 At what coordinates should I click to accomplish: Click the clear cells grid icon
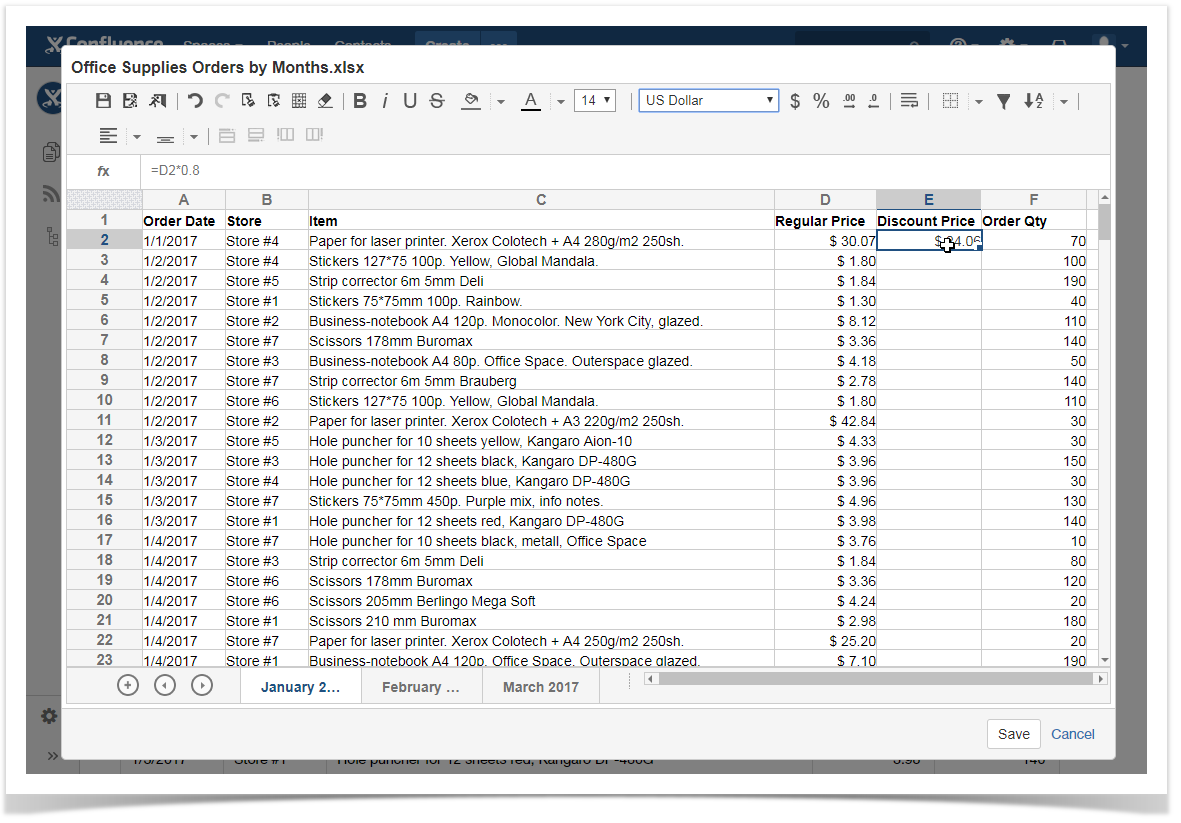click(x=299, y=101)
